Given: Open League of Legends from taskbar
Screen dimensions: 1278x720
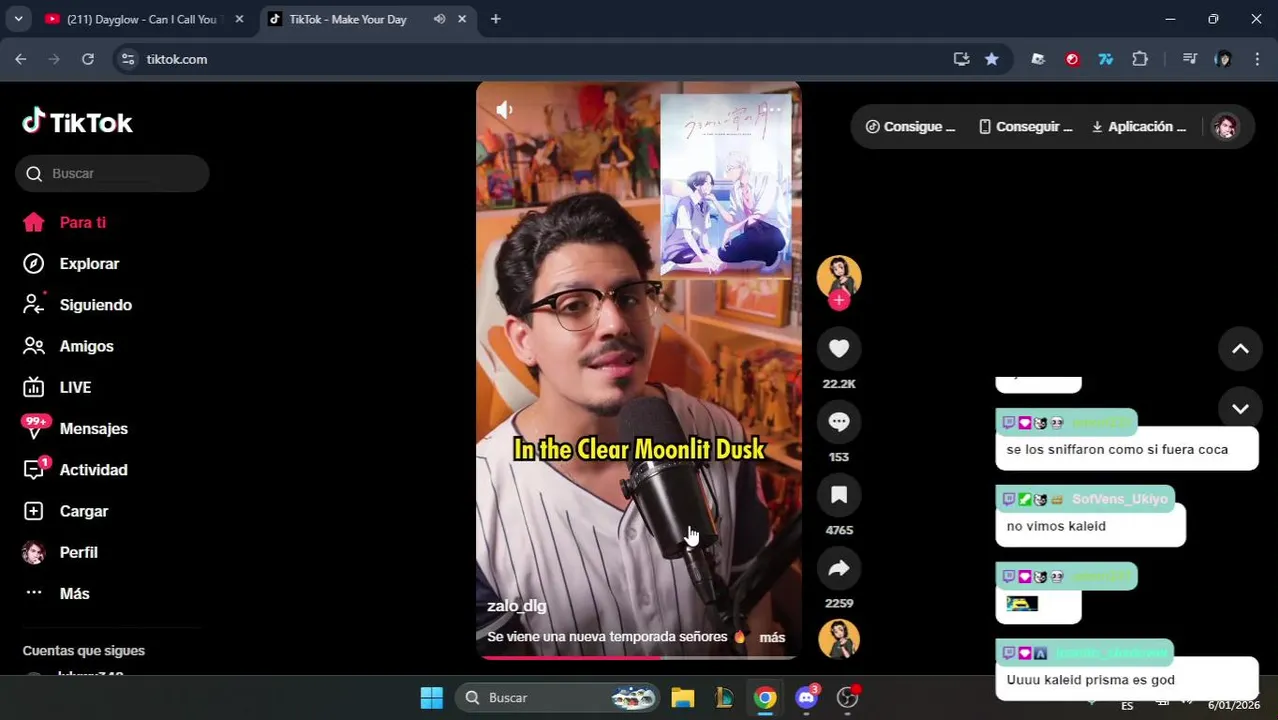Looking at the screenshot, I should [x=724, y=697].
